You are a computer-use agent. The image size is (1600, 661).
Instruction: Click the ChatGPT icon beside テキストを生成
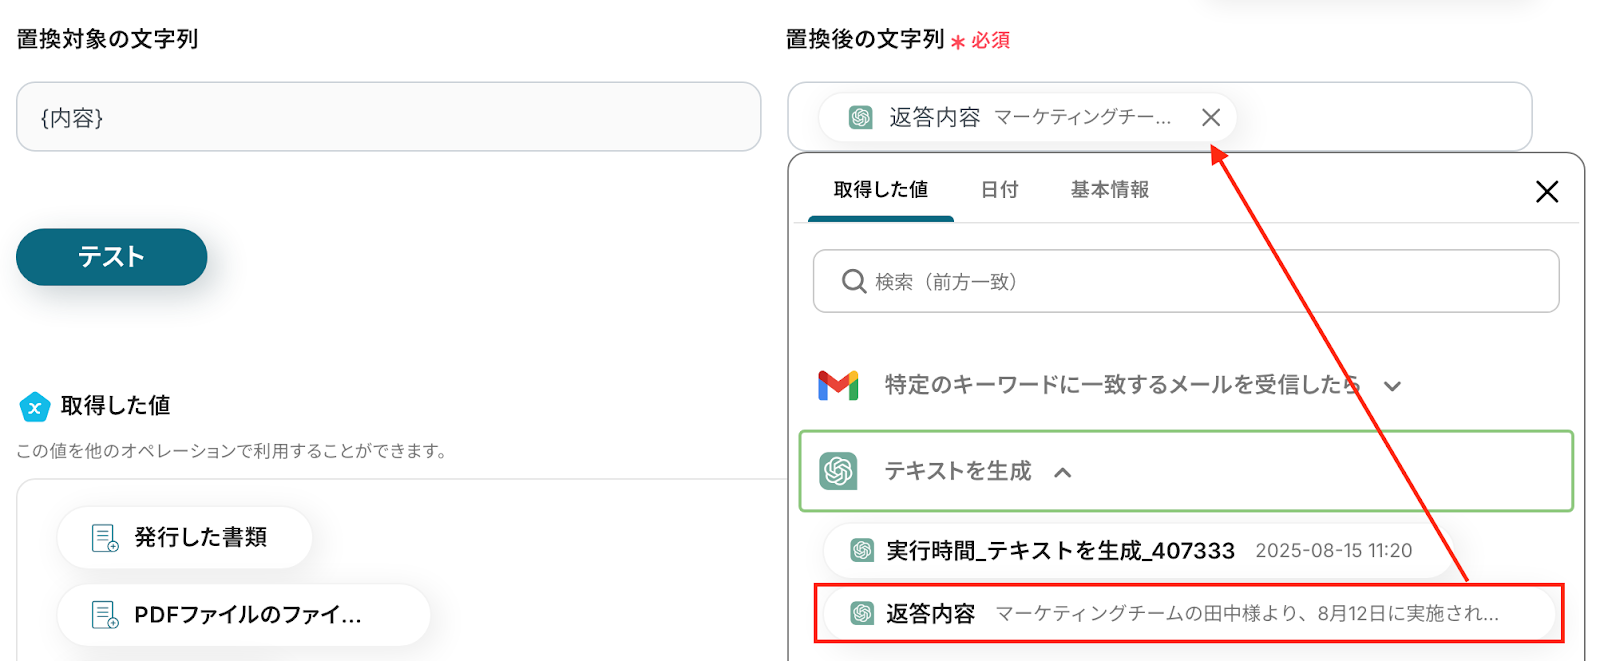(838, 471)
